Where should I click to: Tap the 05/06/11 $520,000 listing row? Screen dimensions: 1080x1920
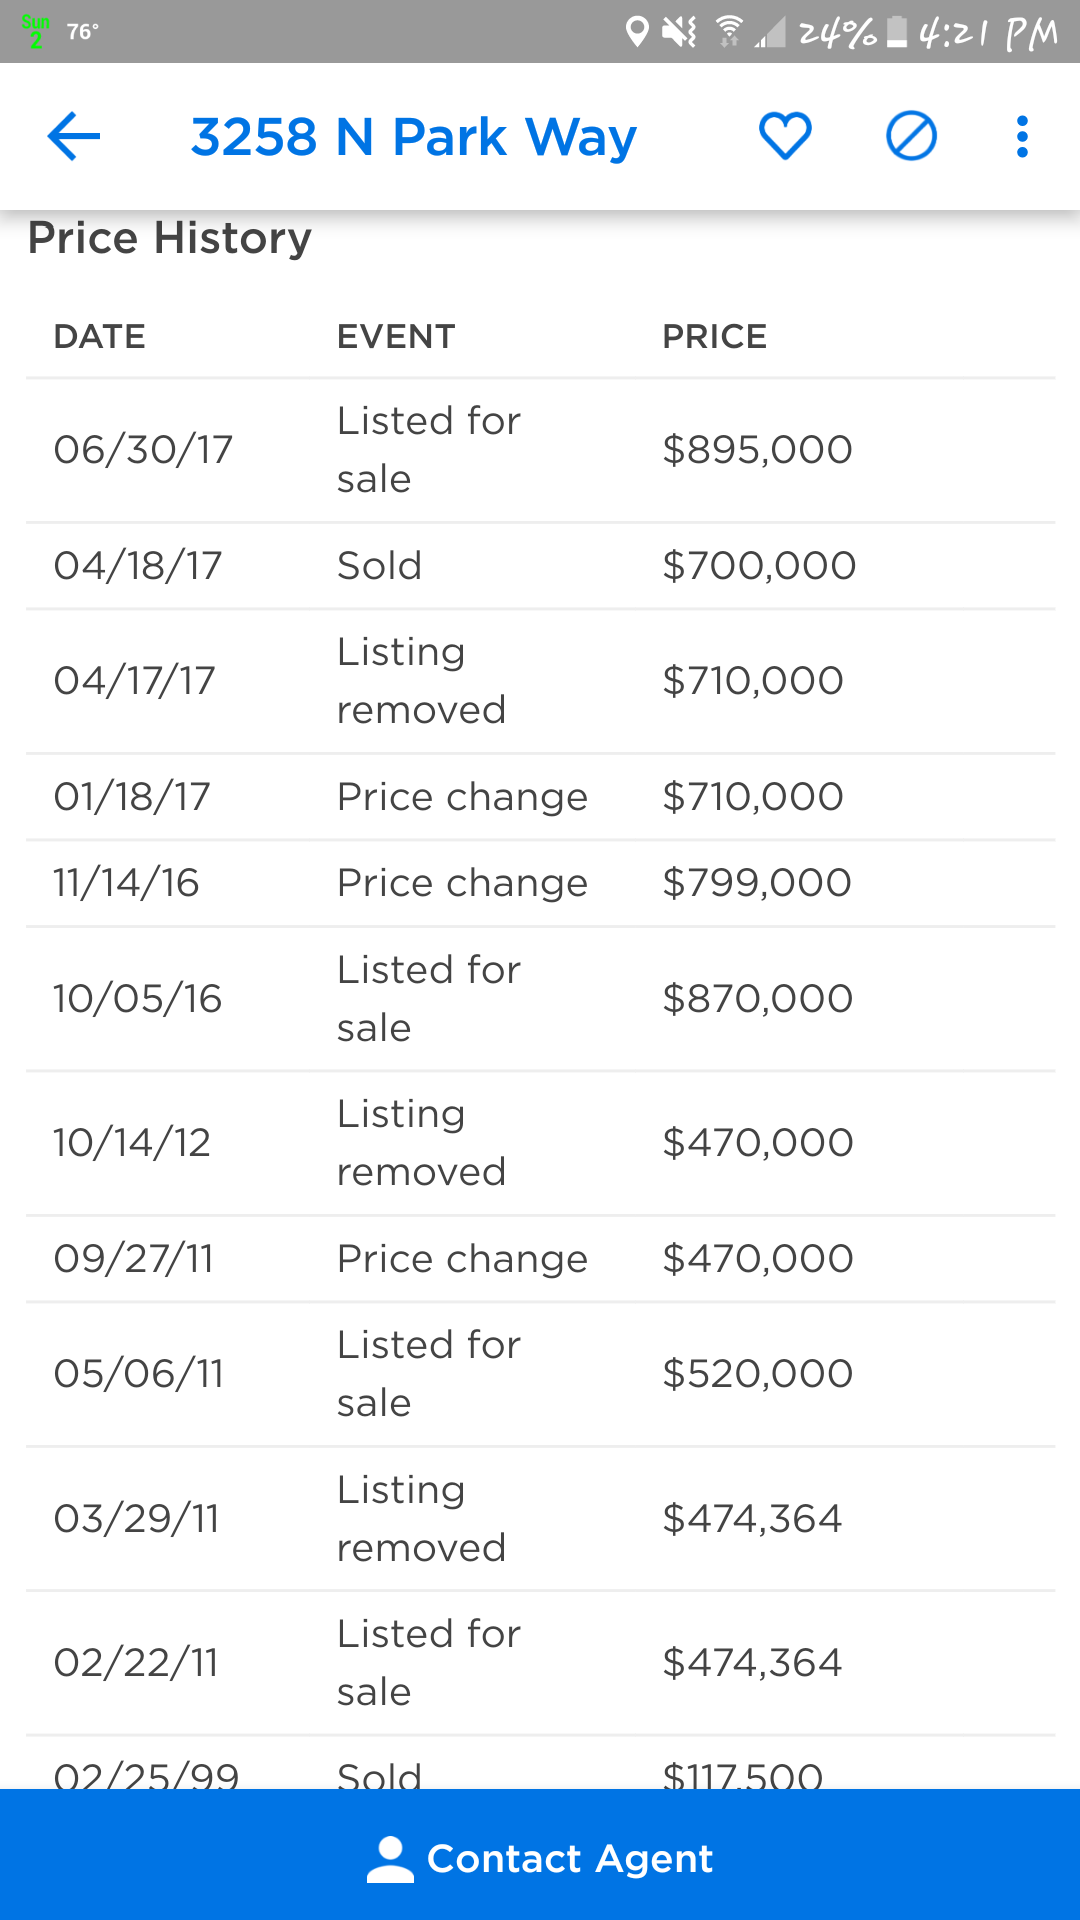540,1374
